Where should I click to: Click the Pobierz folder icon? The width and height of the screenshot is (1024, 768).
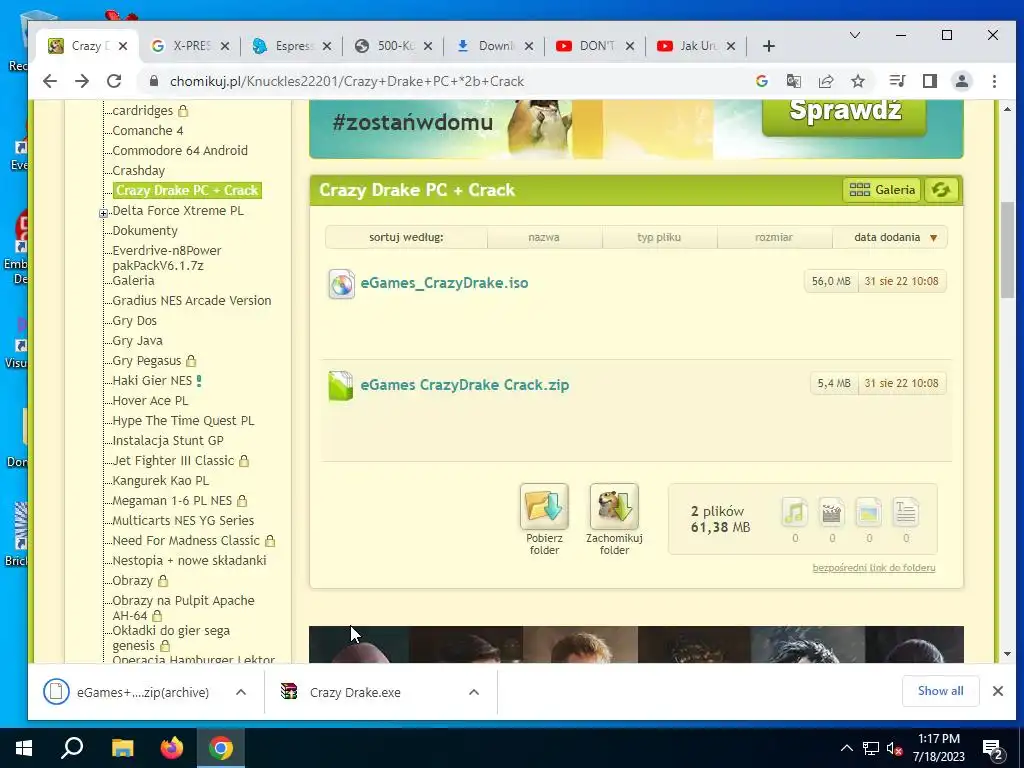tap(544, 506)
